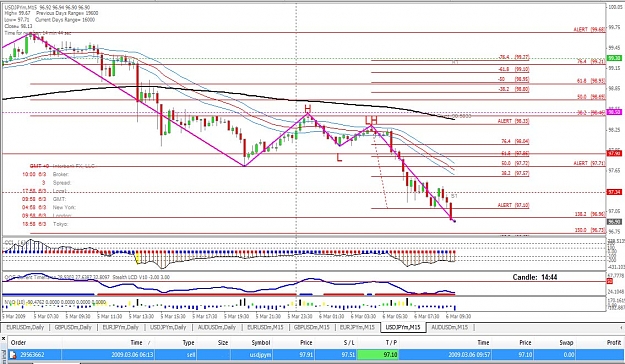This screenshot has width=625, height=364.
Task: Click the 5 Mar 23:30 time axis label
Action: point(301,316)
